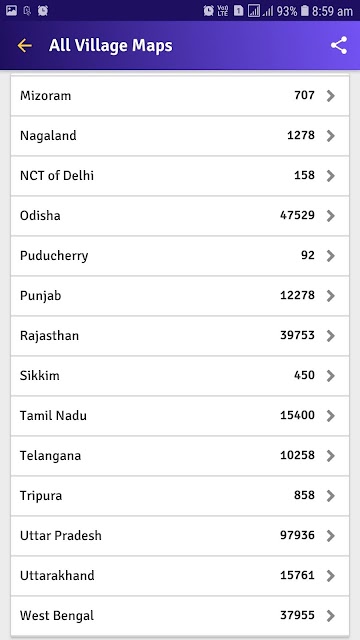Expand the Punjab row chevron
Screen dimensions: 360x640
pos(331,296)
